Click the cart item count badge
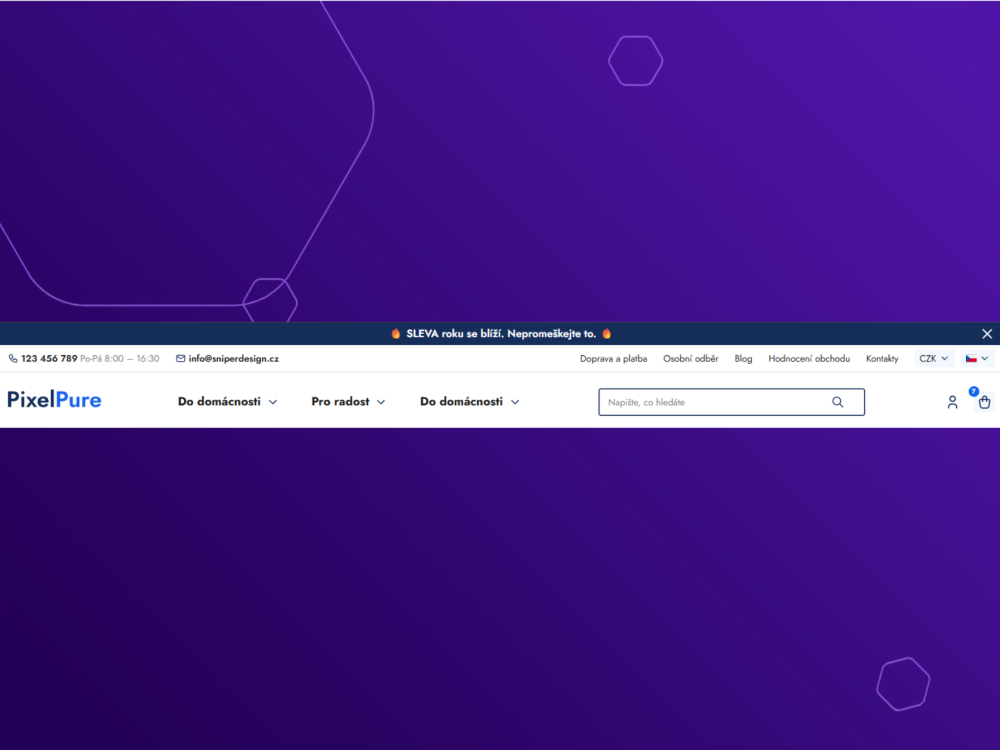The width and height of the screenshot is (1000, 750). tap(973, 392)
